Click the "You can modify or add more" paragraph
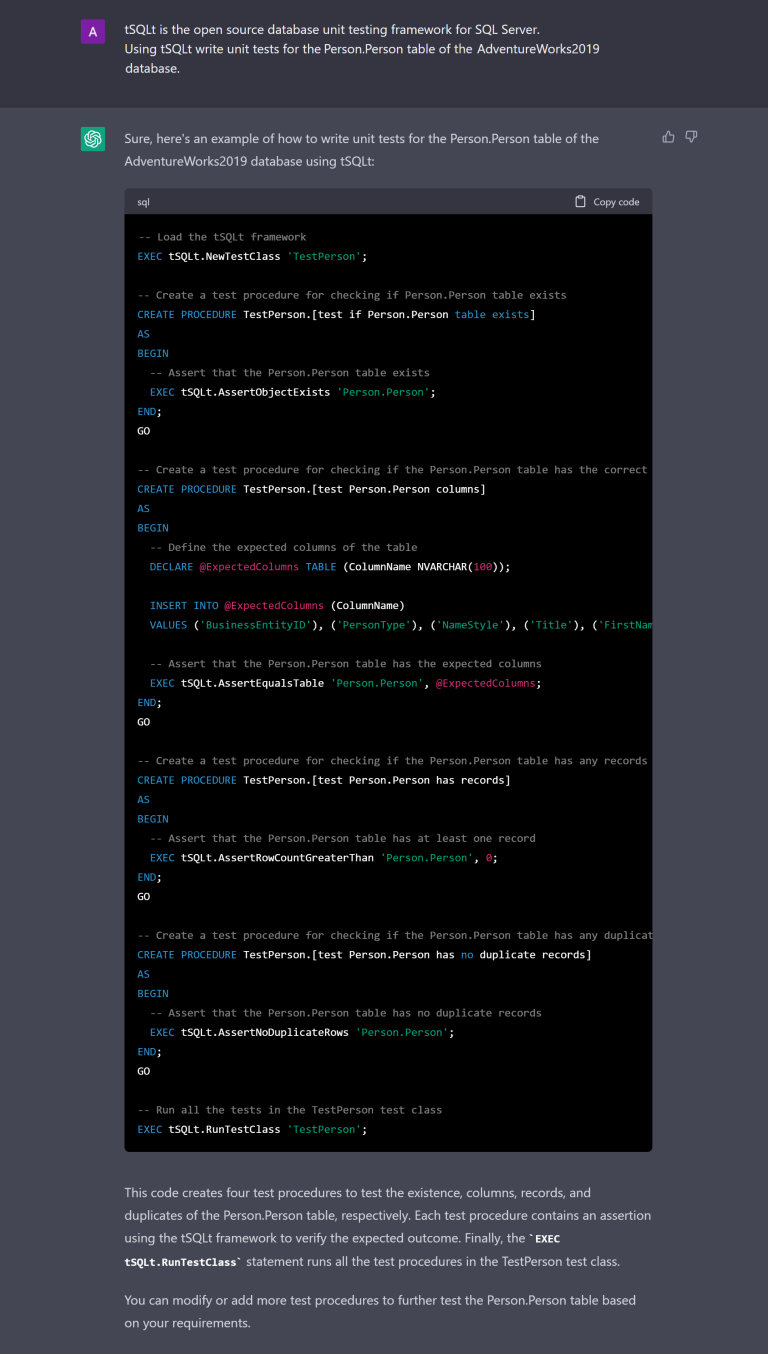This screenshot has height=1354, width=768. (380, 1311)
